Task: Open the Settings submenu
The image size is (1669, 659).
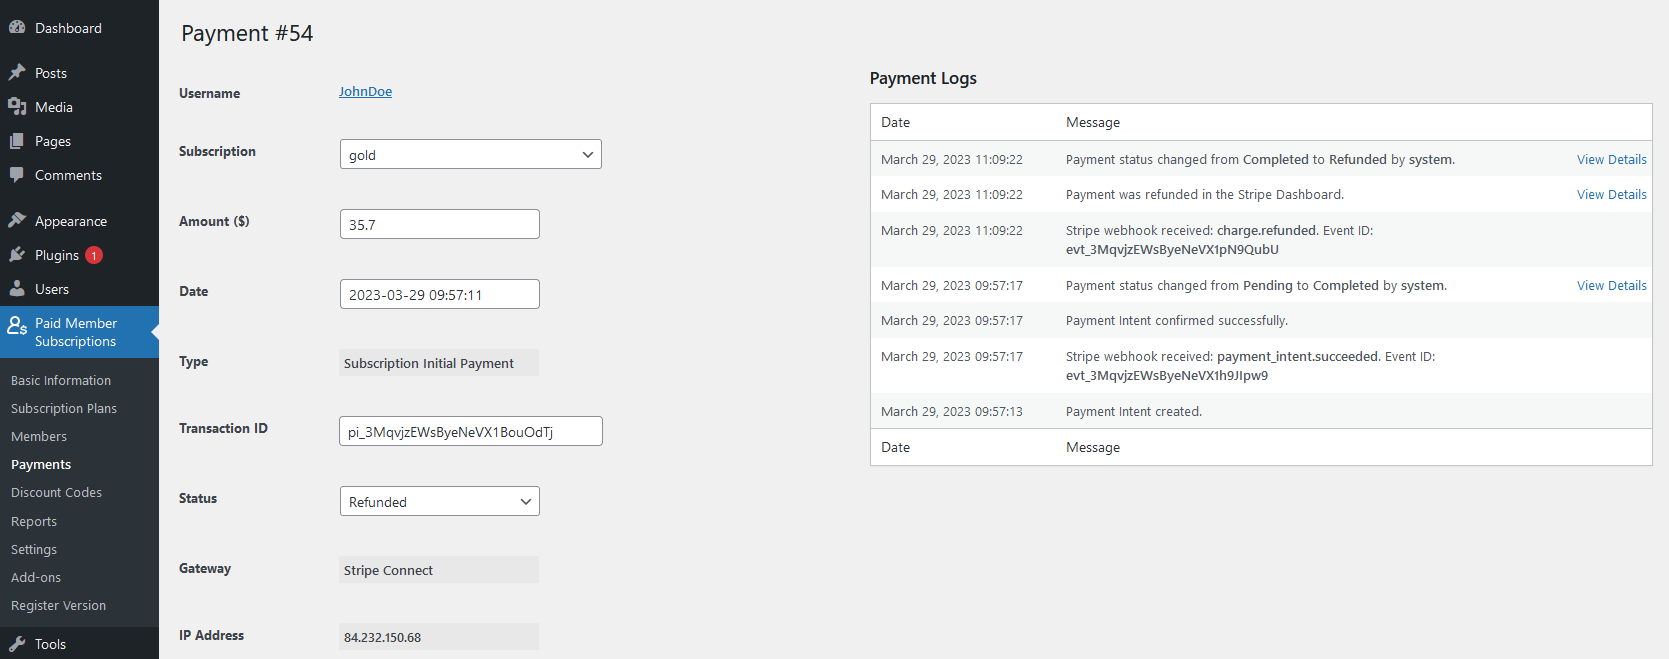Action: tap(34, 549)
